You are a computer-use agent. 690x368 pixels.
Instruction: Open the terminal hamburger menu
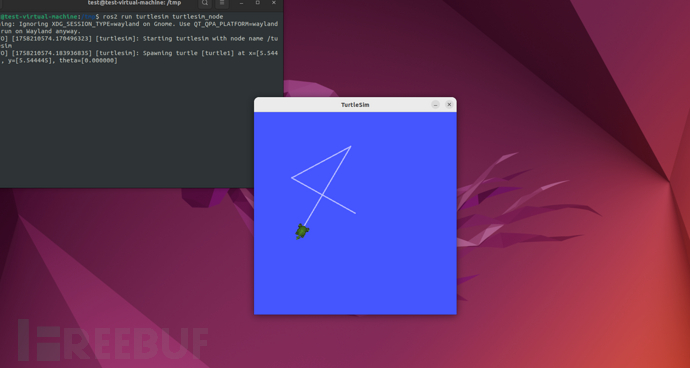tap(221, 3)
